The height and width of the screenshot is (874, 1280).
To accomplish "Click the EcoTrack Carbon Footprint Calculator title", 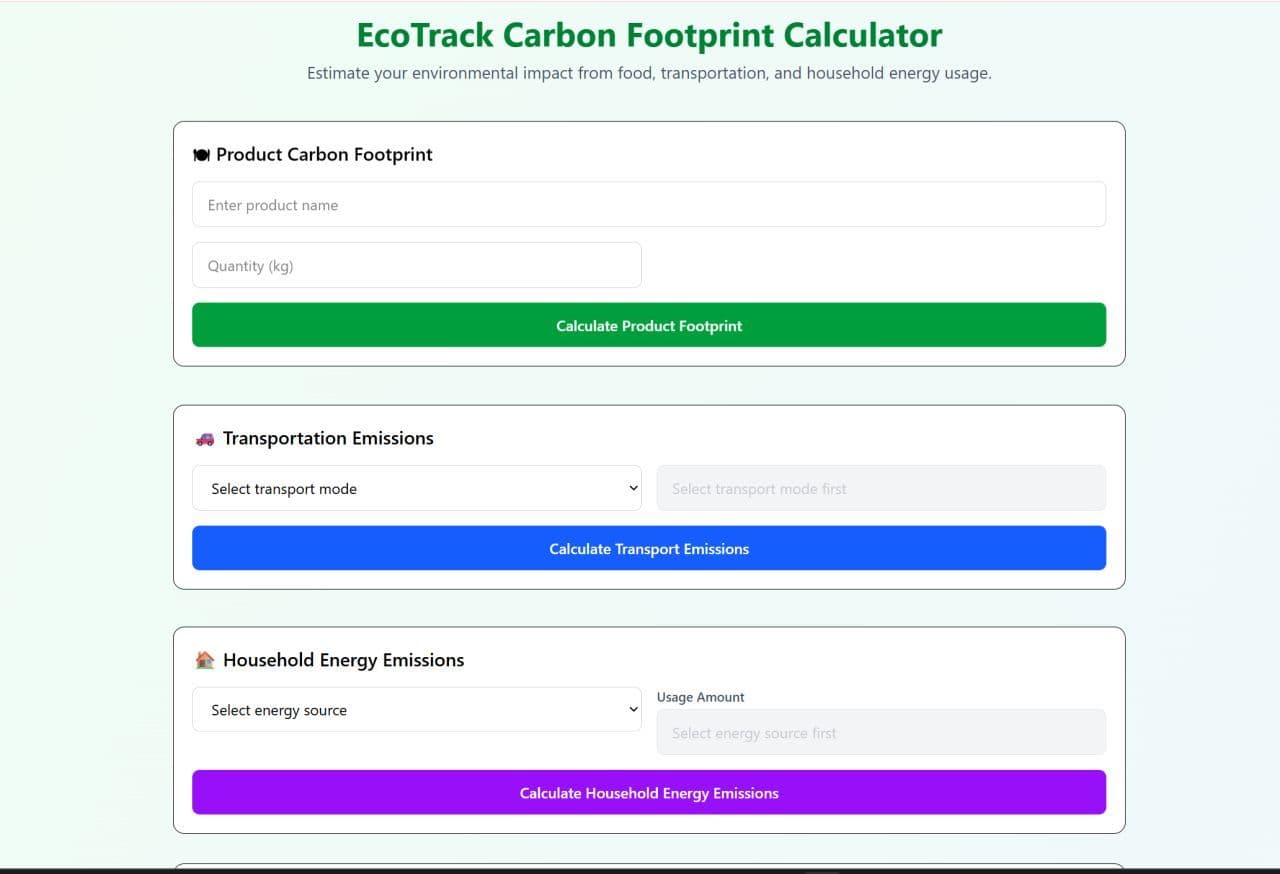I will click(649, 35).
